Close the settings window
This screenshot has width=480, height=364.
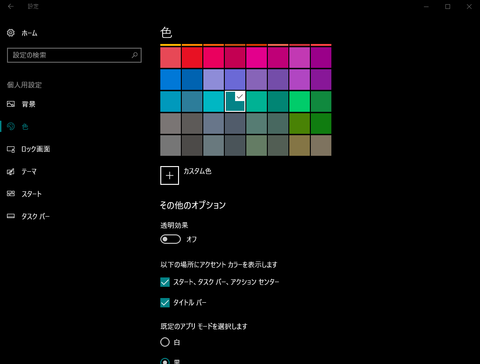click(469, 6)
